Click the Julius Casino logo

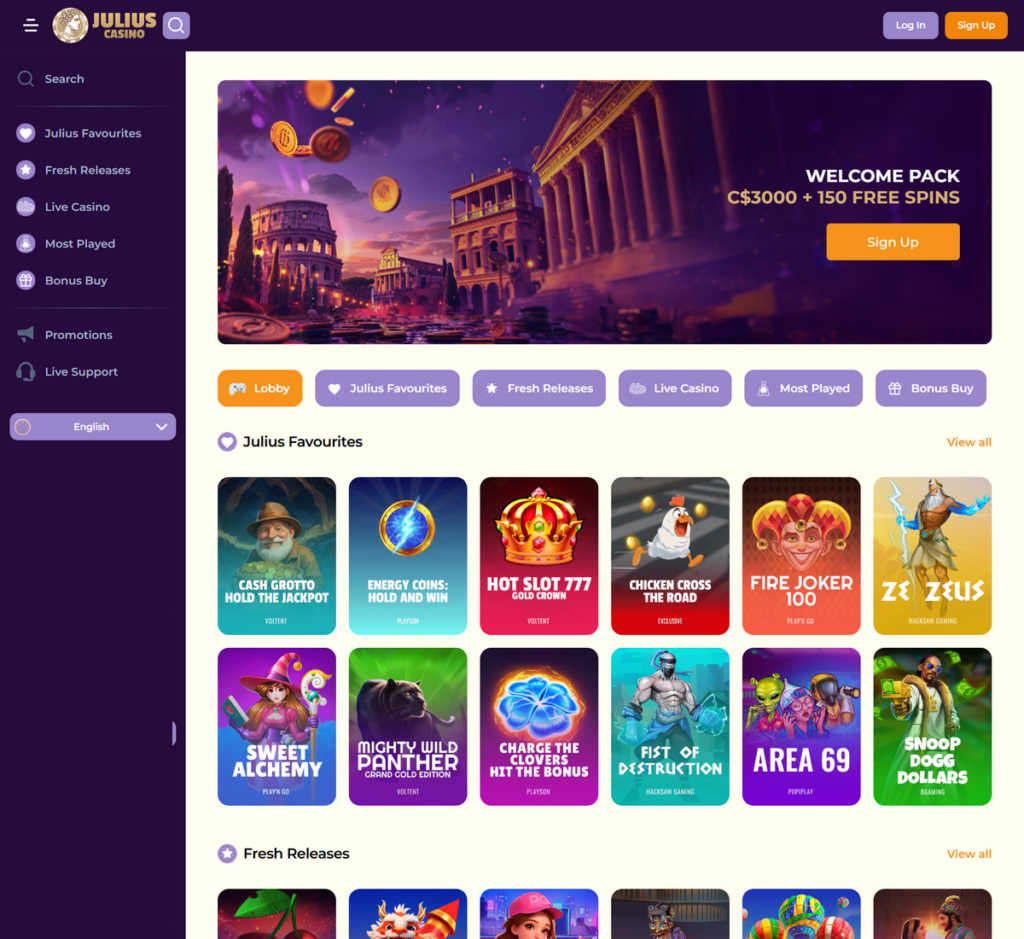[x=104, y=25]
